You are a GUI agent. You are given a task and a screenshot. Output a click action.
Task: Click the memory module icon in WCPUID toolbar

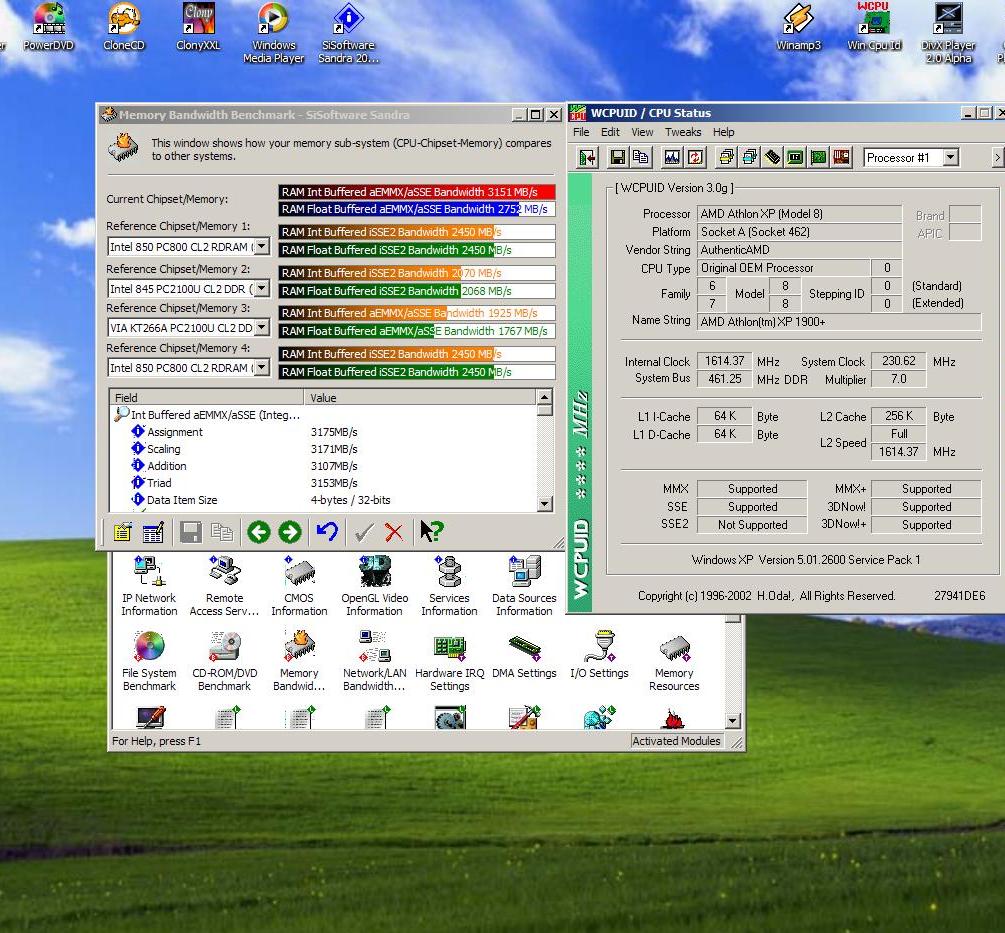coord(772,157)
